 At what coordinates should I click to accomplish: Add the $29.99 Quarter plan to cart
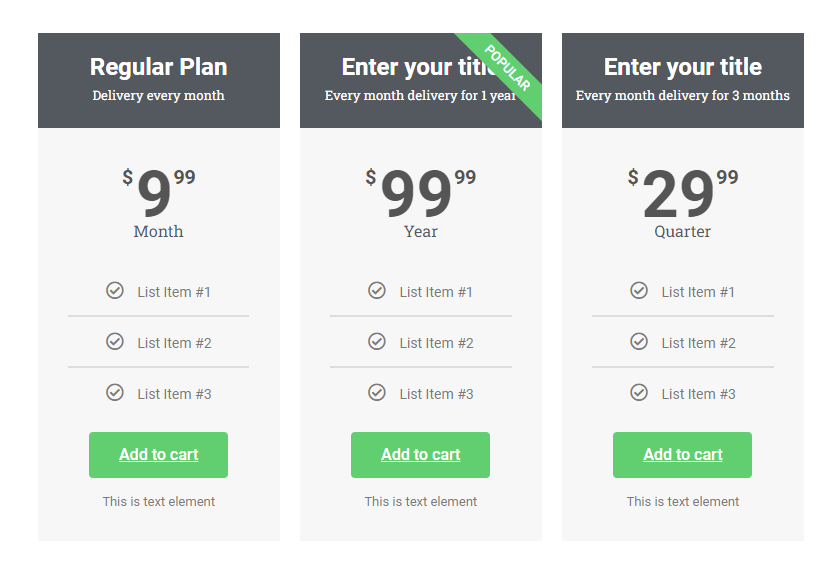682,455
